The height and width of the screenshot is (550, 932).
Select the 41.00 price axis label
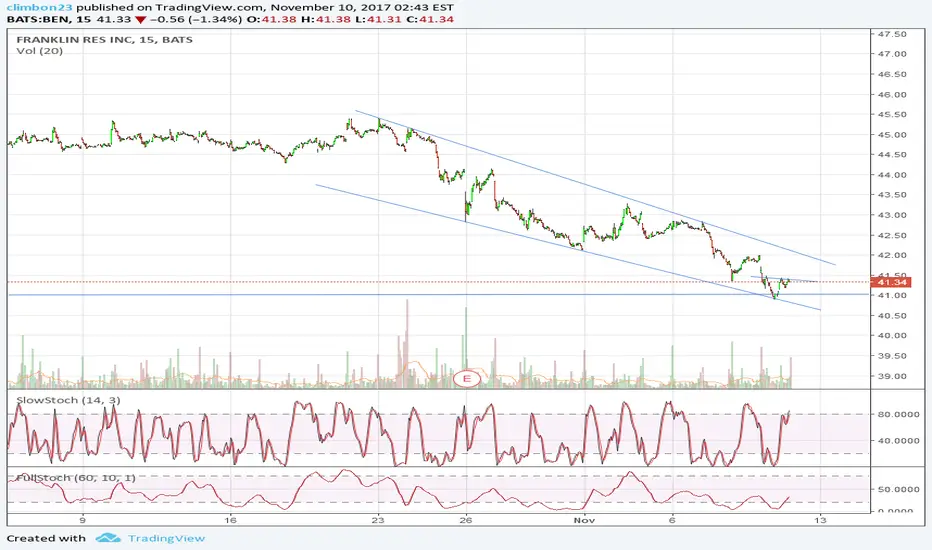892,296
